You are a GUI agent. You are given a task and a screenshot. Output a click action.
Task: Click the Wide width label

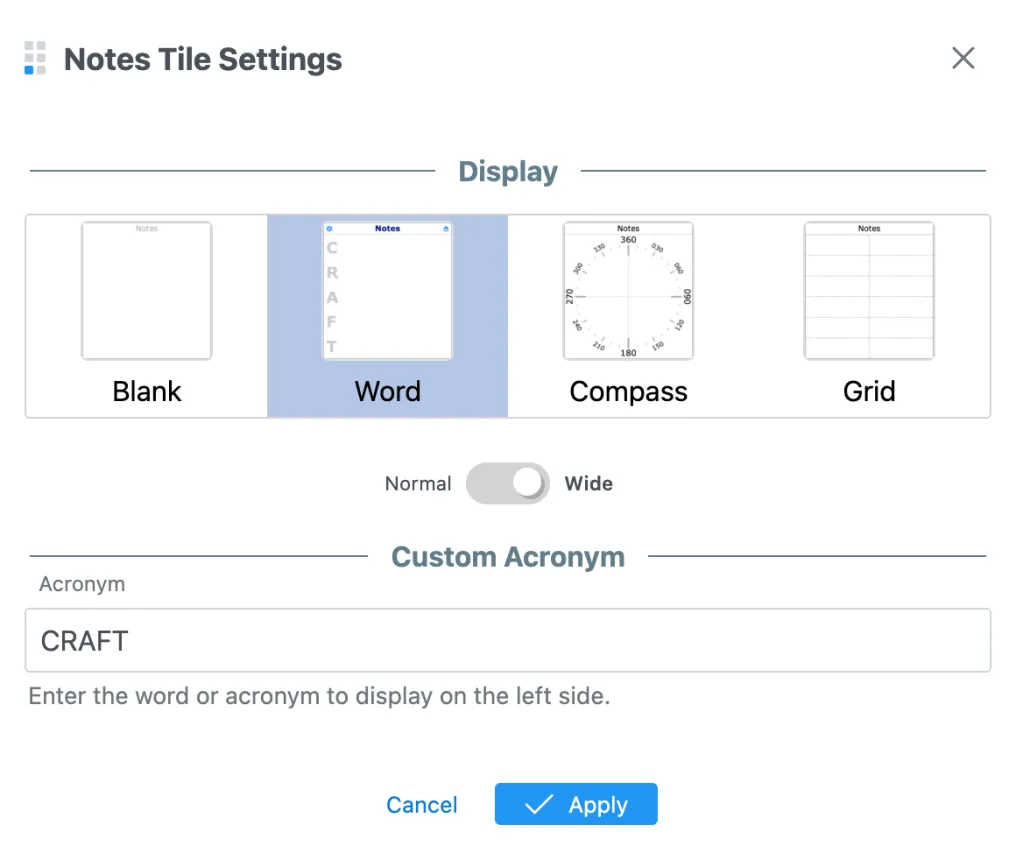[589, 484]
